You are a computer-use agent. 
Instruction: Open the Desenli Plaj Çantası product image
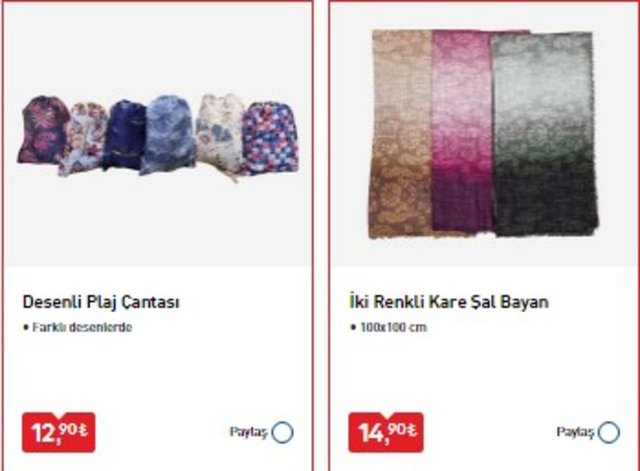point(158,137)
